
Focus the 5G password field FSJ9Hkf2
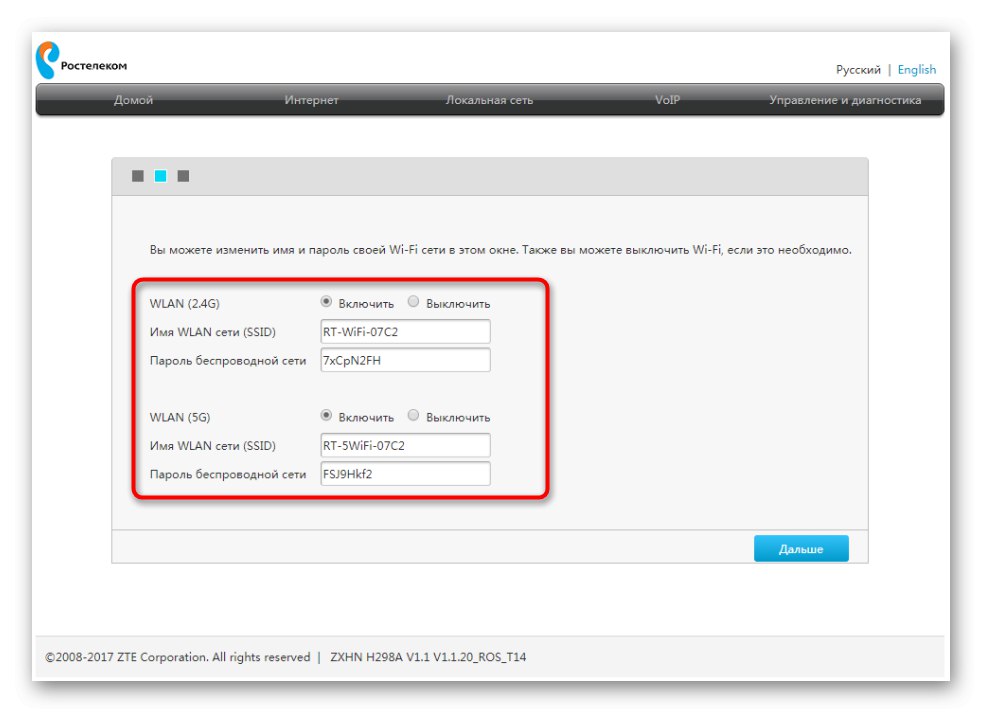tap(405, 474)
